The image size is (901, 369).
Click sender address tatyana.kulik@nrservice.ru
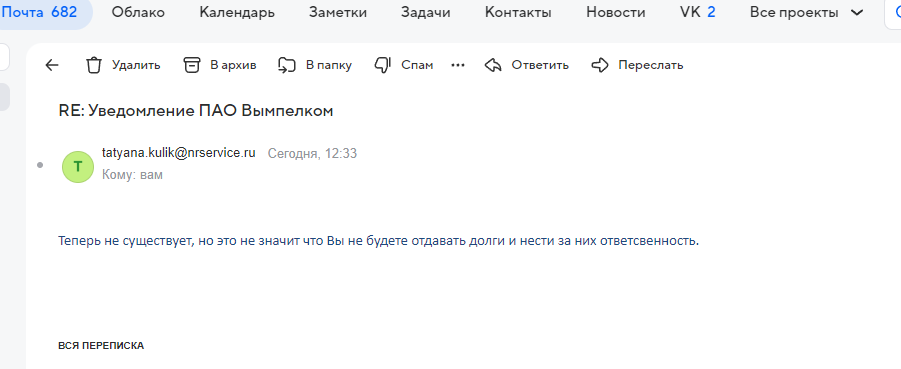pos(178,153)
